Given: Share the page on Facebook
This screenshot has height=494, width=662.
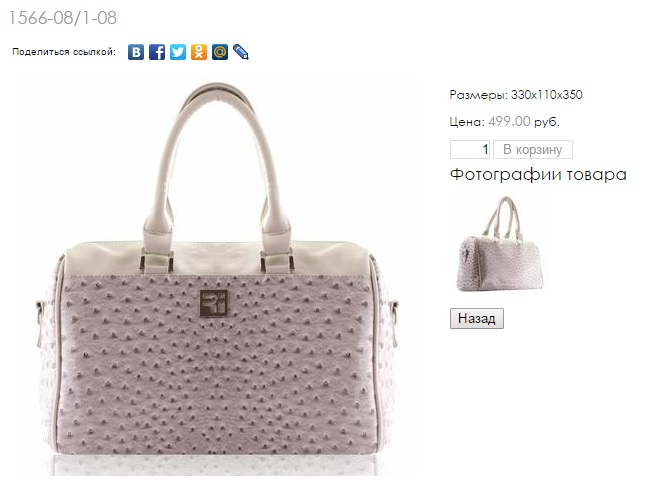Looking at the screenshot, I should click(x=157, y=52).
